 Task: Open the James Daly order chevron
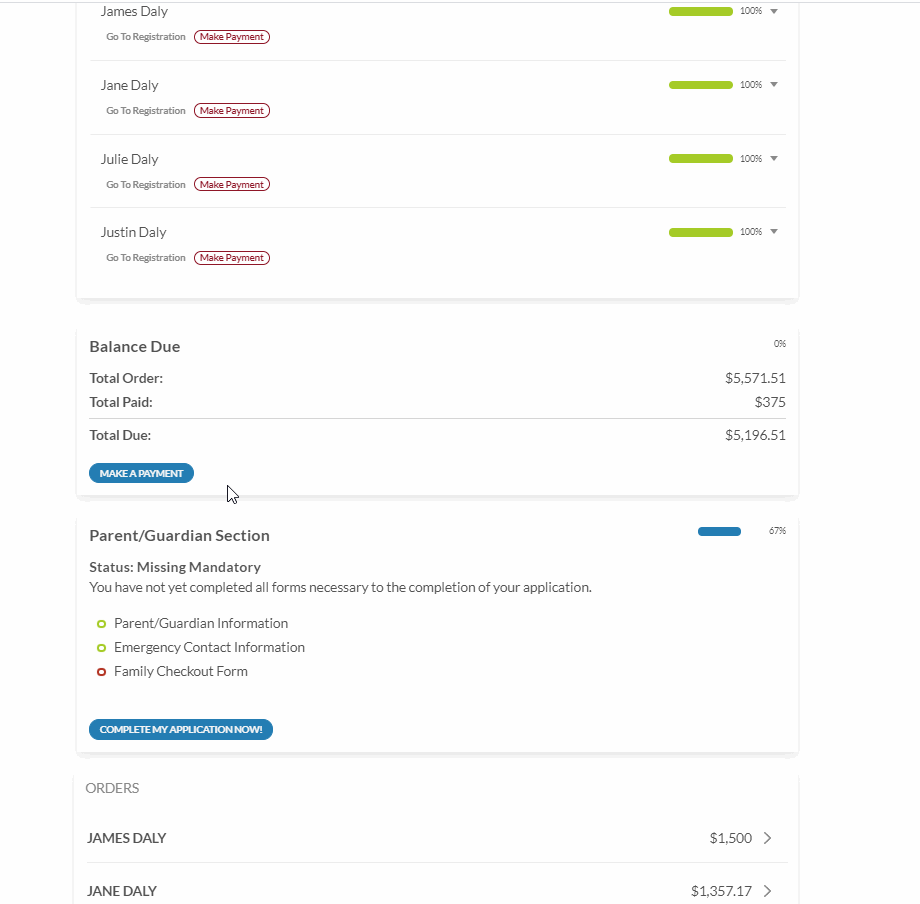pos(767,838)
